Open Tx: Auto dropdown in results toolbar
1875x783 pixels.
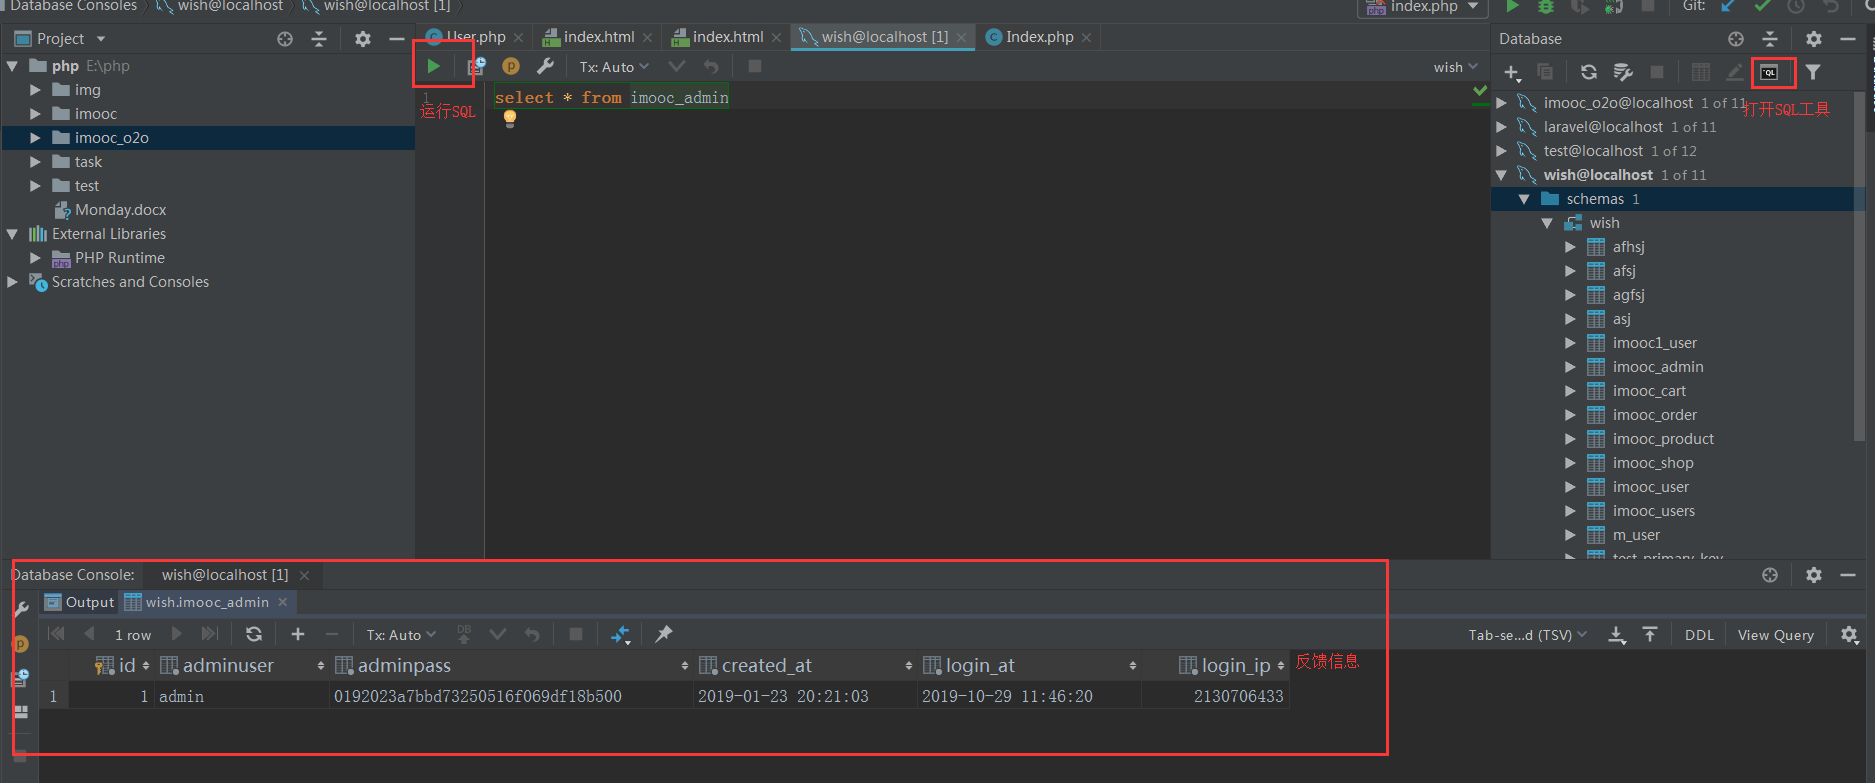pyautogui.click(x=401, y=635)
